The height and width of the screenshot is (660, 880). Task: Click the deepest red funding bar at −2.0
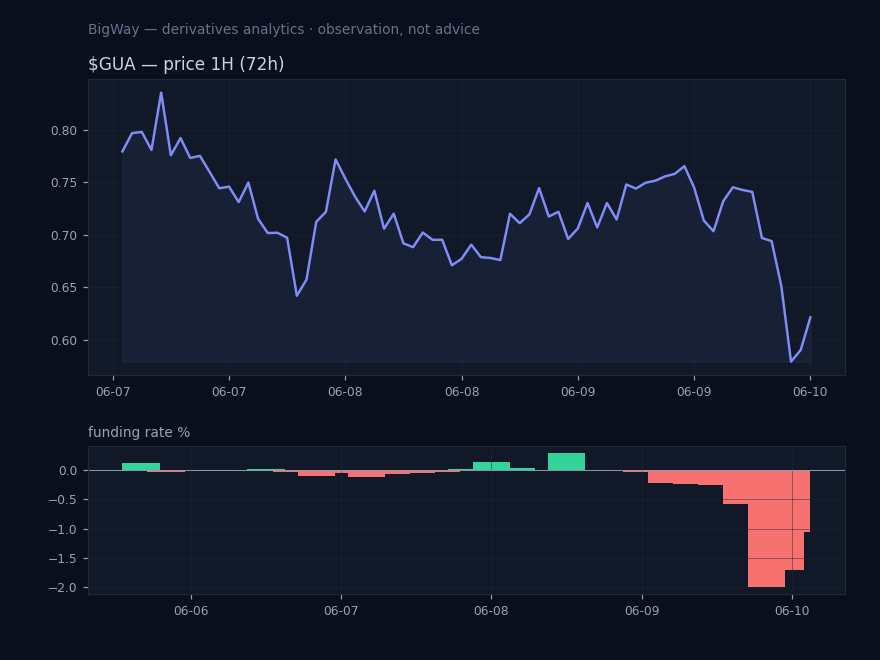pyautogui.click(x=766, y=529)
